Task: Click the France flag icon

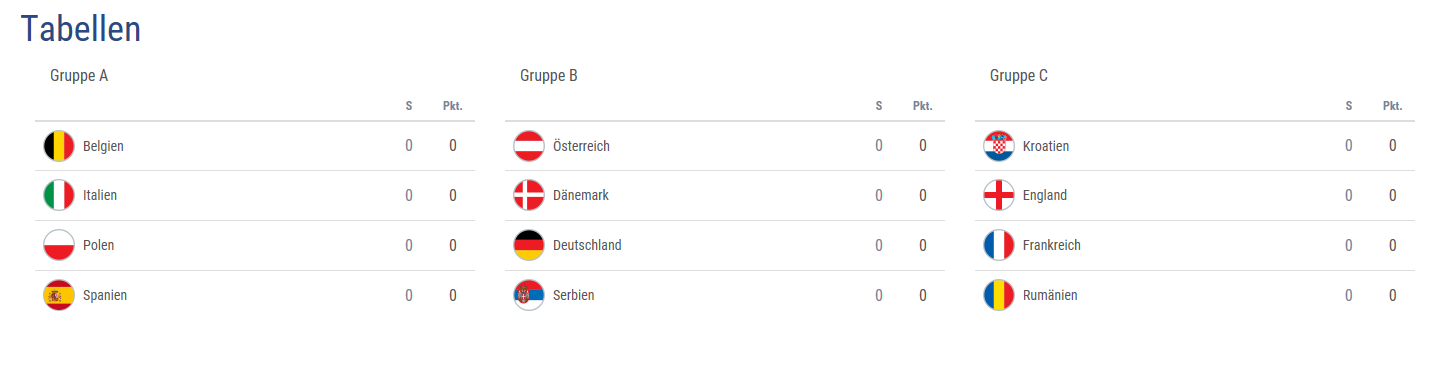Action: tap(999, 246)
